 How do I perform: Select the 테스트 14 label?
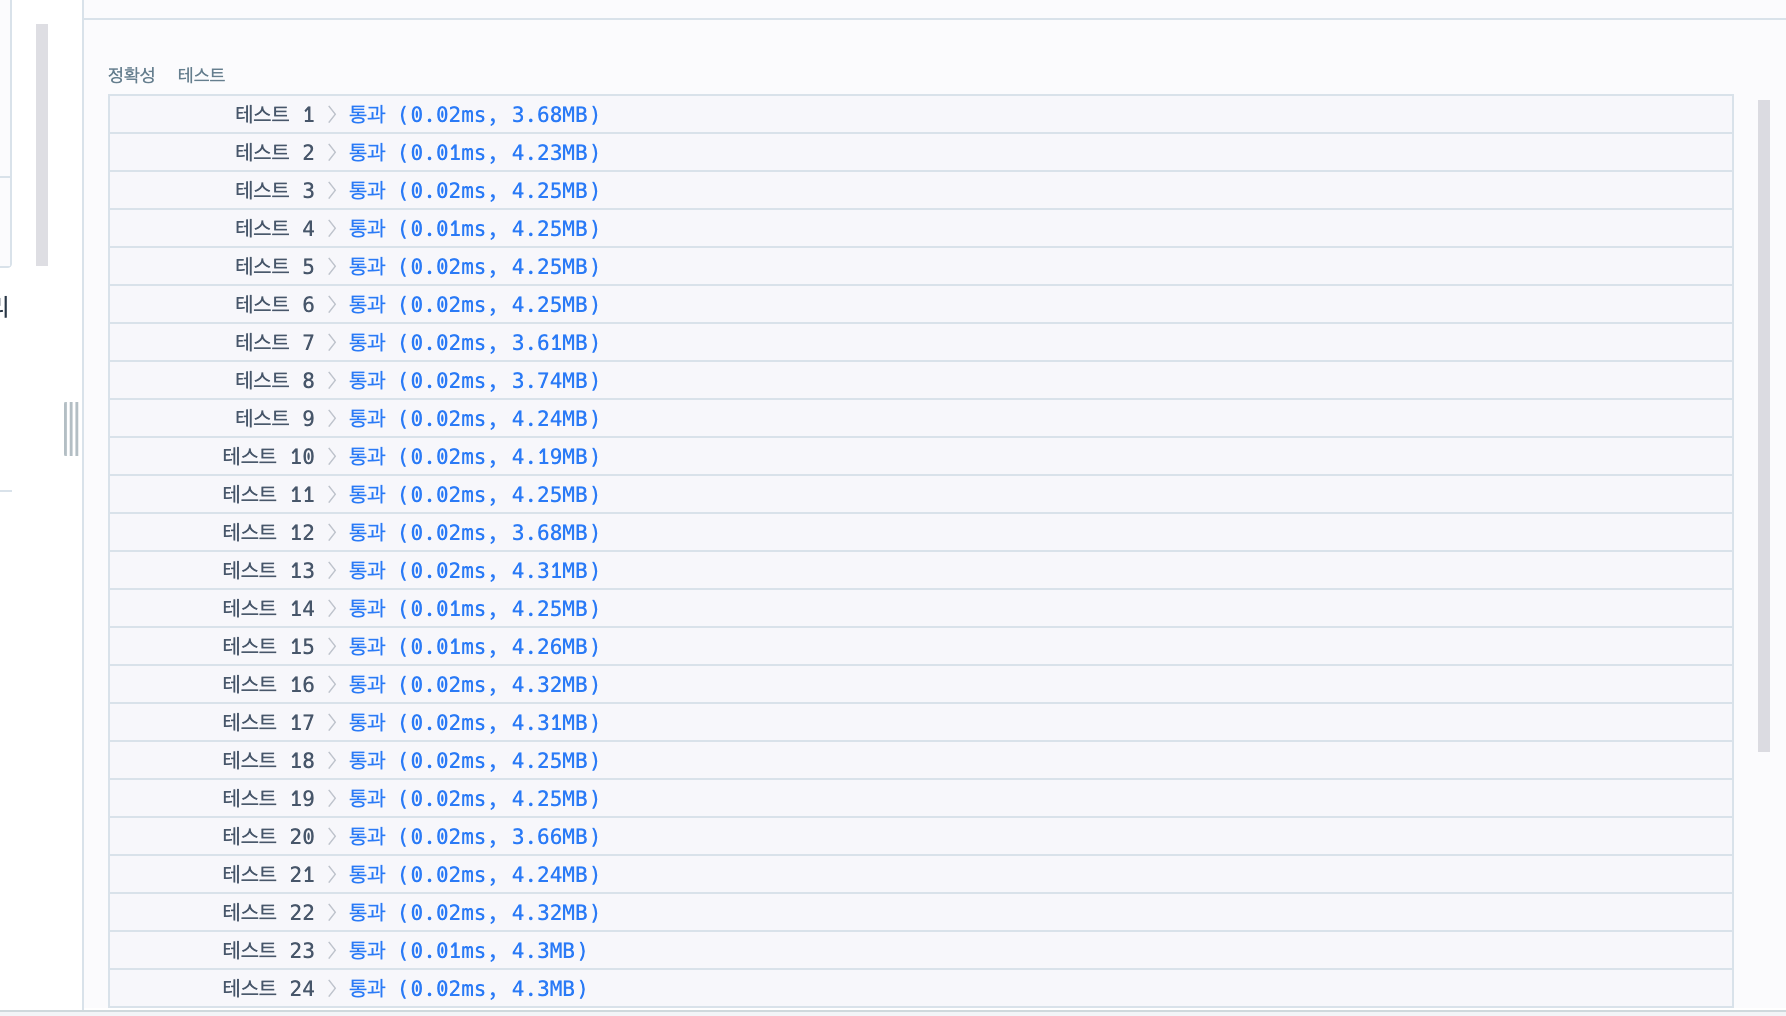pyautogui.click(x=269, y=609)
